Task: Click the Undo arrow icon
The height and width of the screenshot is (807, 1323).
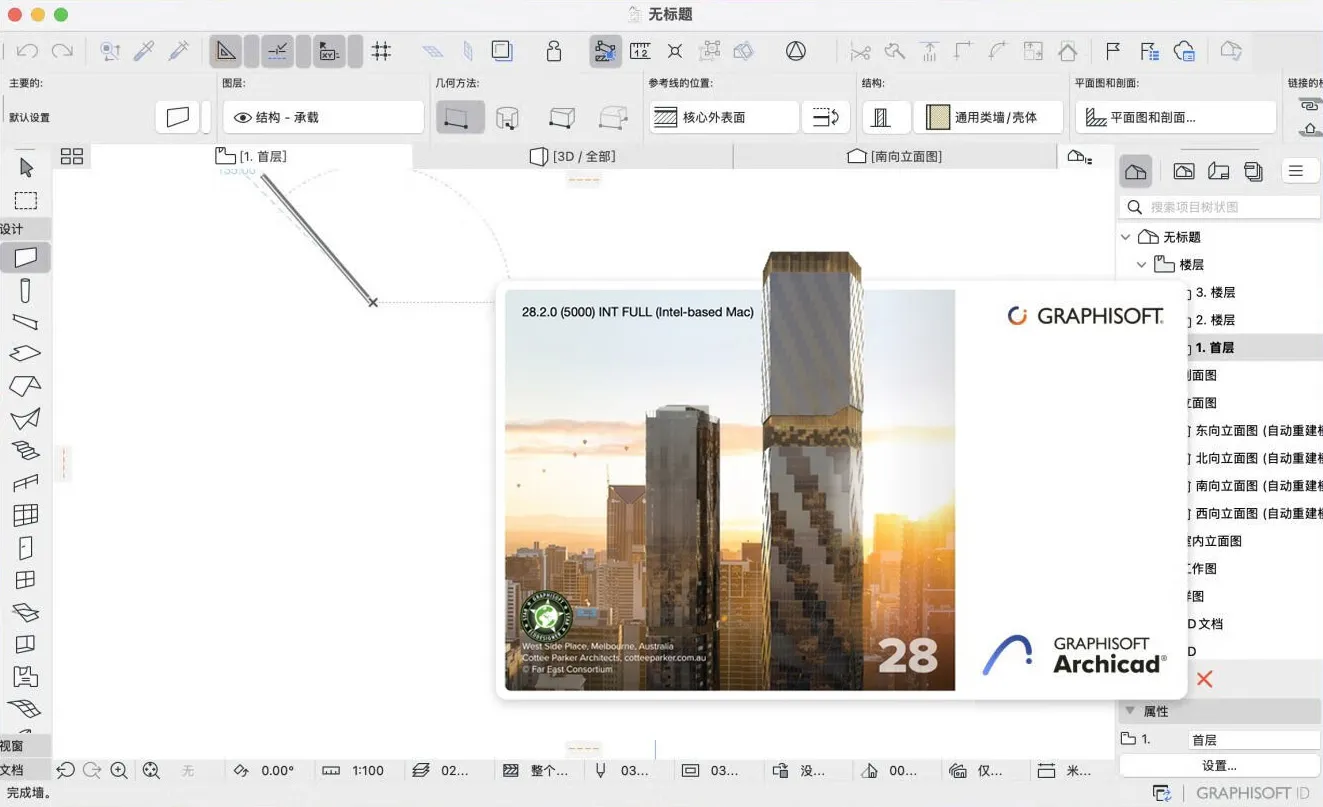Action: click(x=28, y=51)
